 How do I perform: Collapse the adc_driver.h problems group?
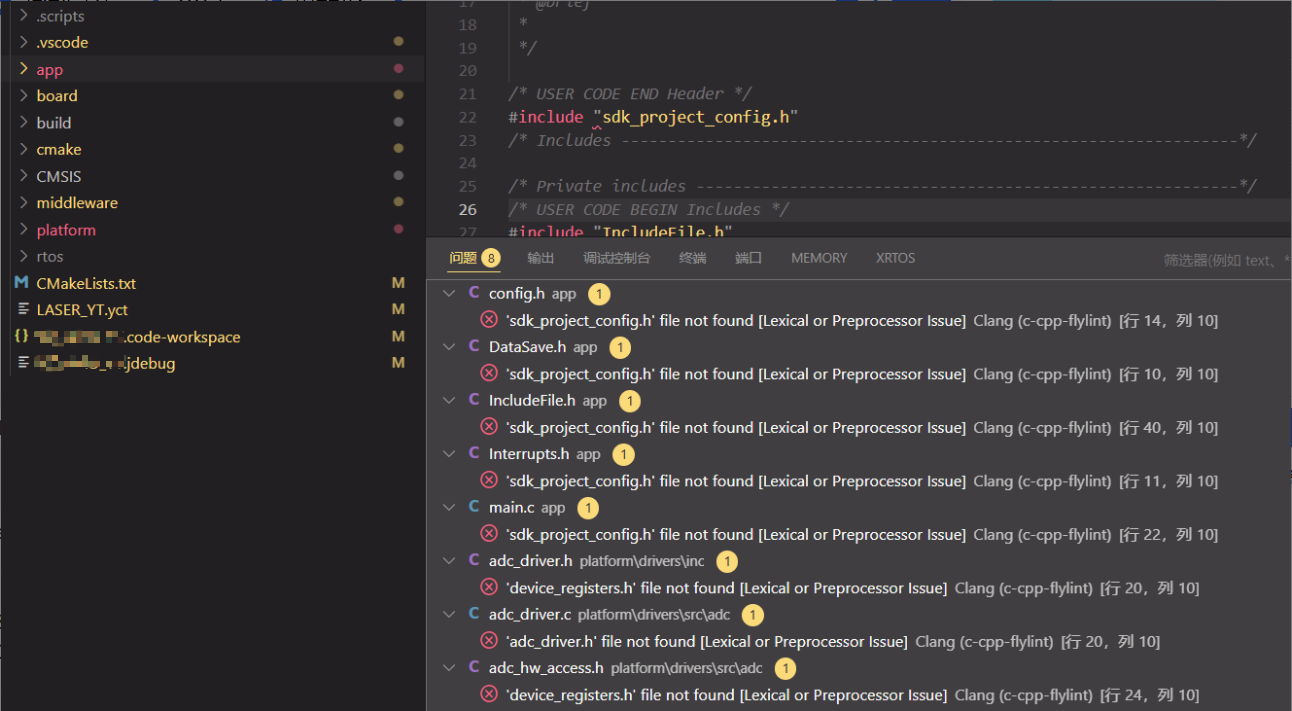click(x=450, y=561)
